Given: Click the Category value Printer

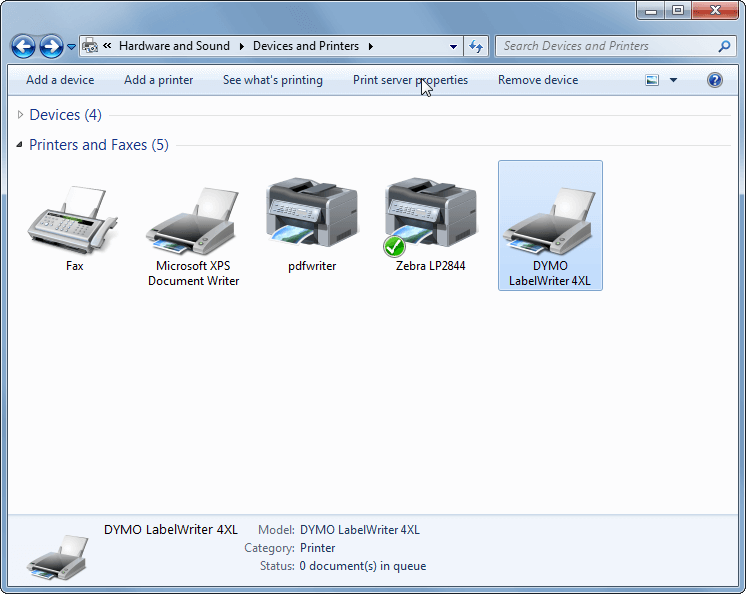Looking at the screenshot, I should point(317,548).
